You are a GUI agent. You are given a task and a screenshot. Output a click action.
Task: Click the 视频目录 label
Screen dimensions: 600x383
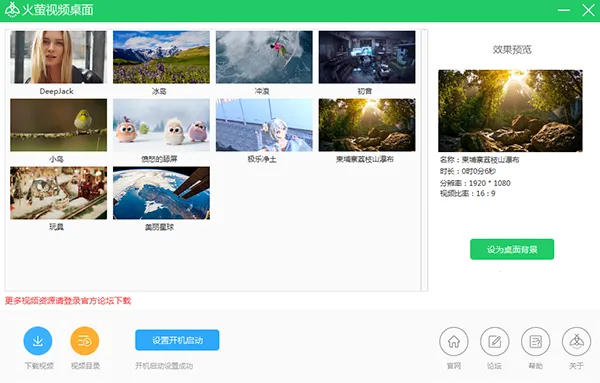85,366
